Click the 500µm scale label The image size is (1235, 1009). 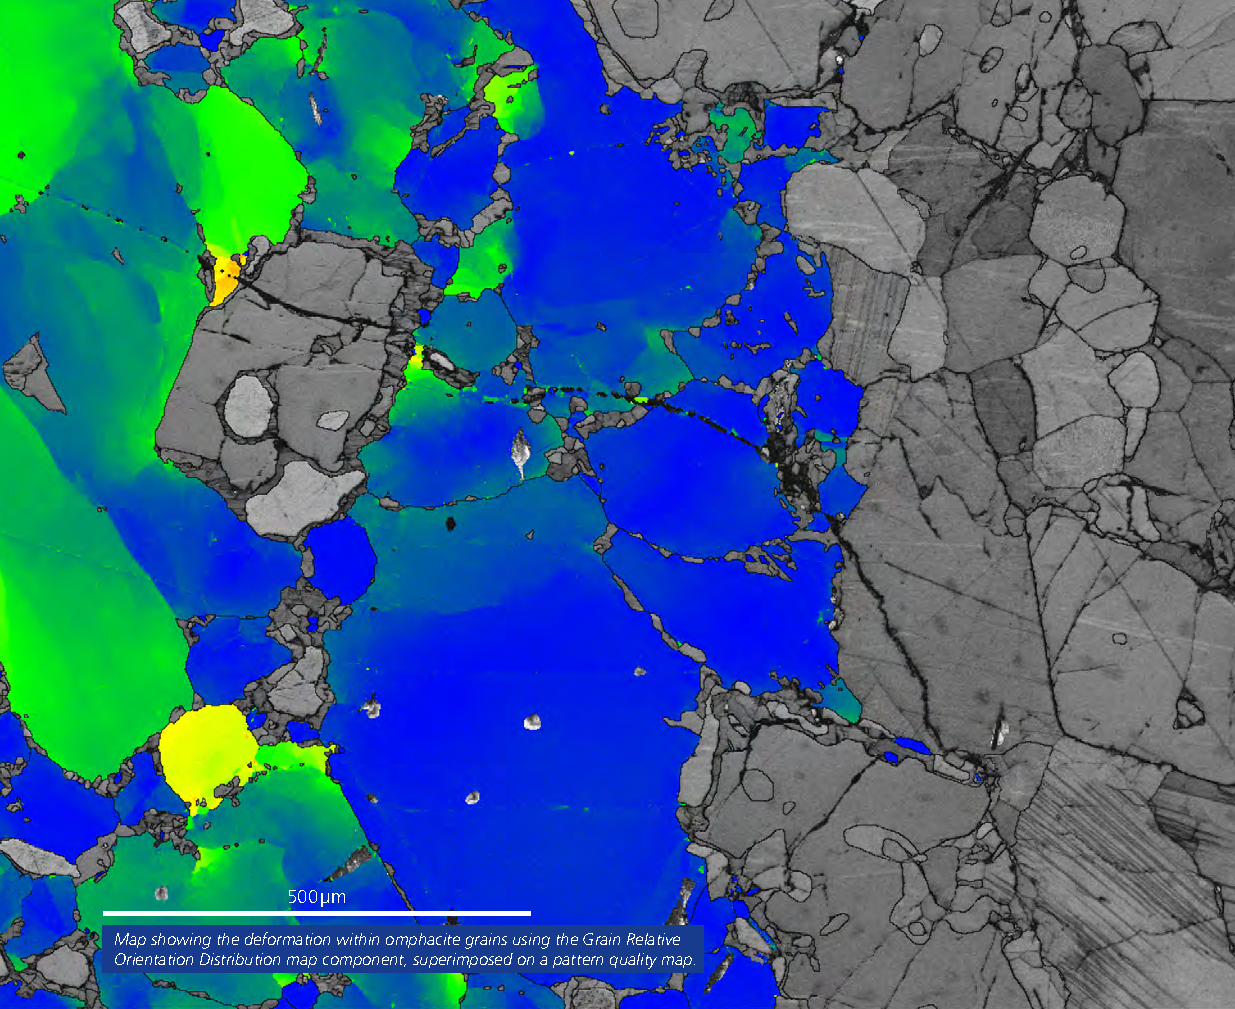[x=316, y=897]
